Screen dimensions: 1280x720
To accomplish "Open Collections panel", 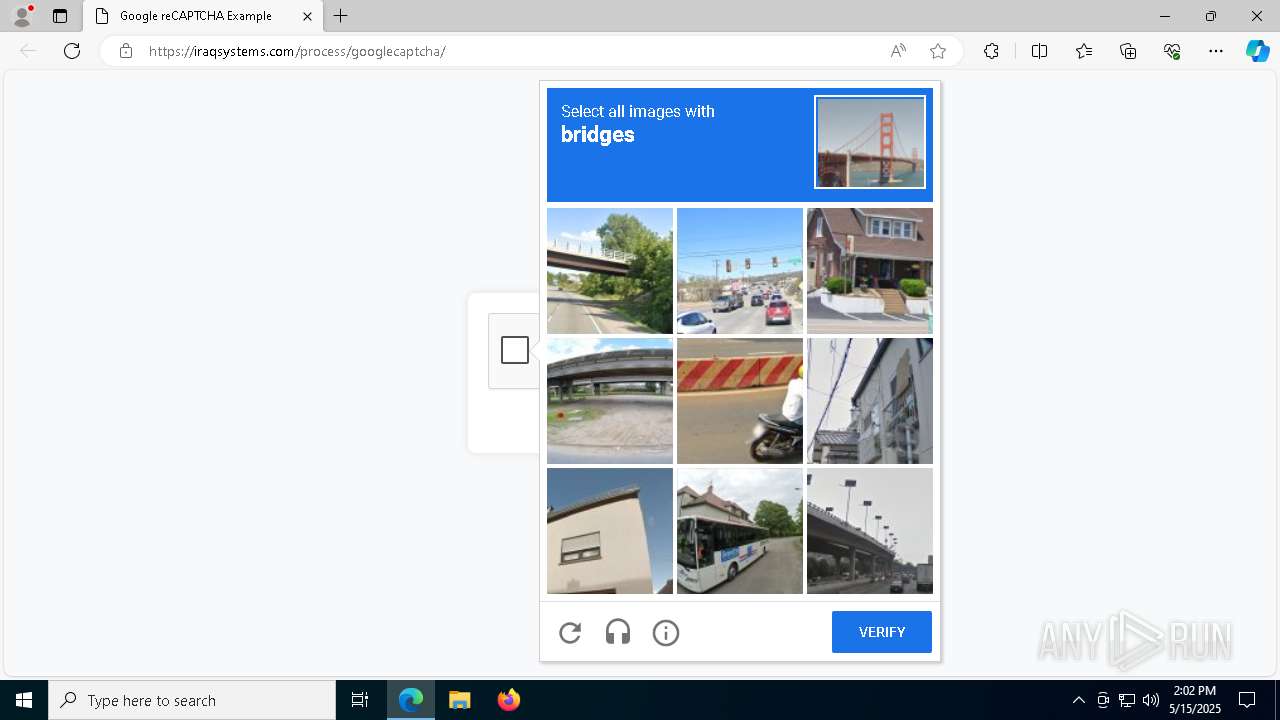I will pos(1128,51).
